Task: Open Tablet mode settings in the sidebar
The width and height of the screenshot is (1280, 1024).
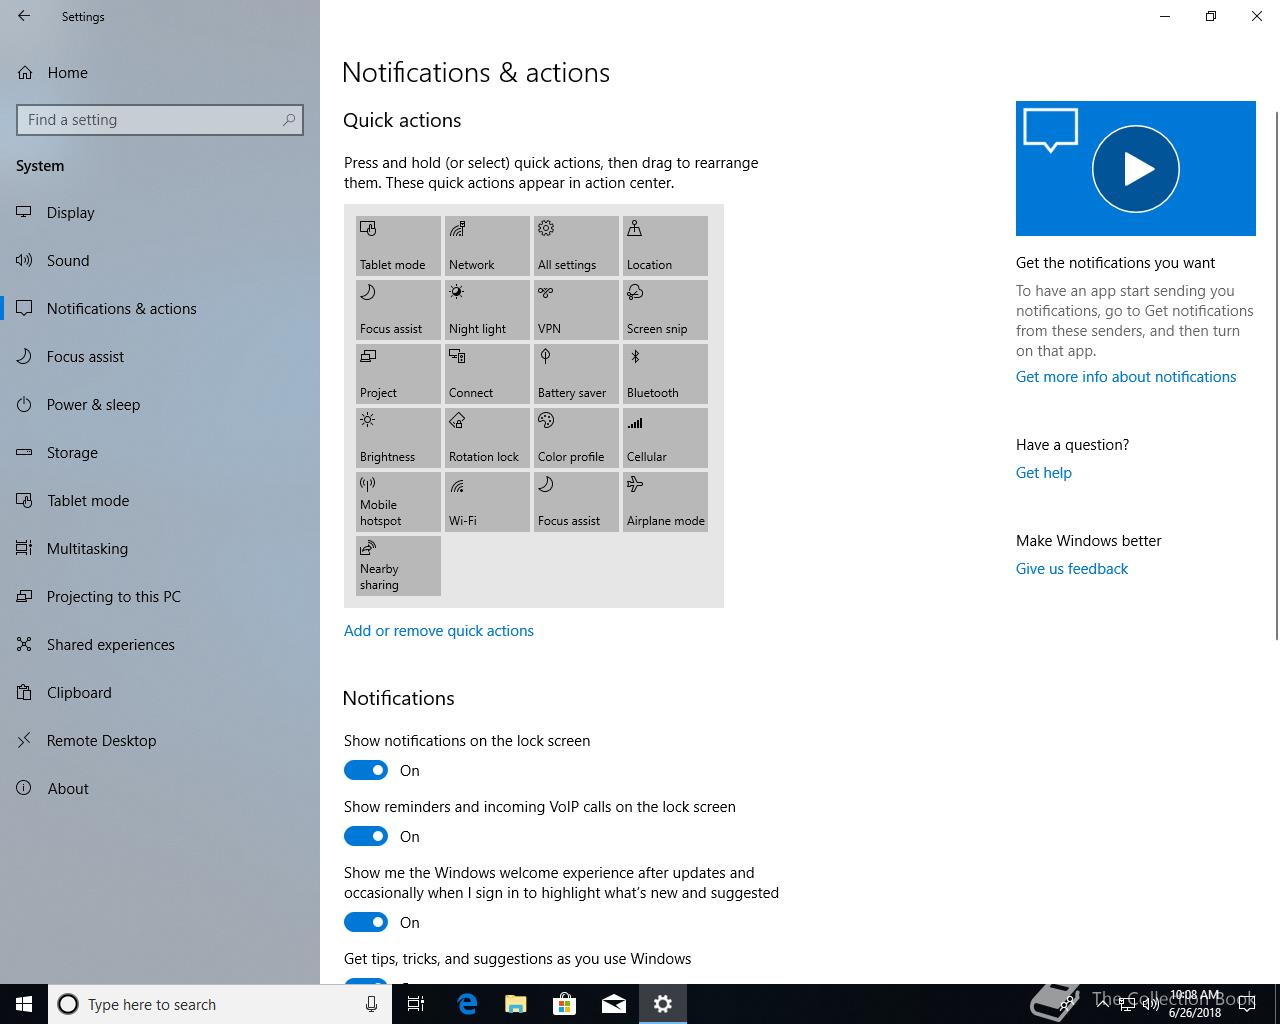Action: (x=160, y=500)
